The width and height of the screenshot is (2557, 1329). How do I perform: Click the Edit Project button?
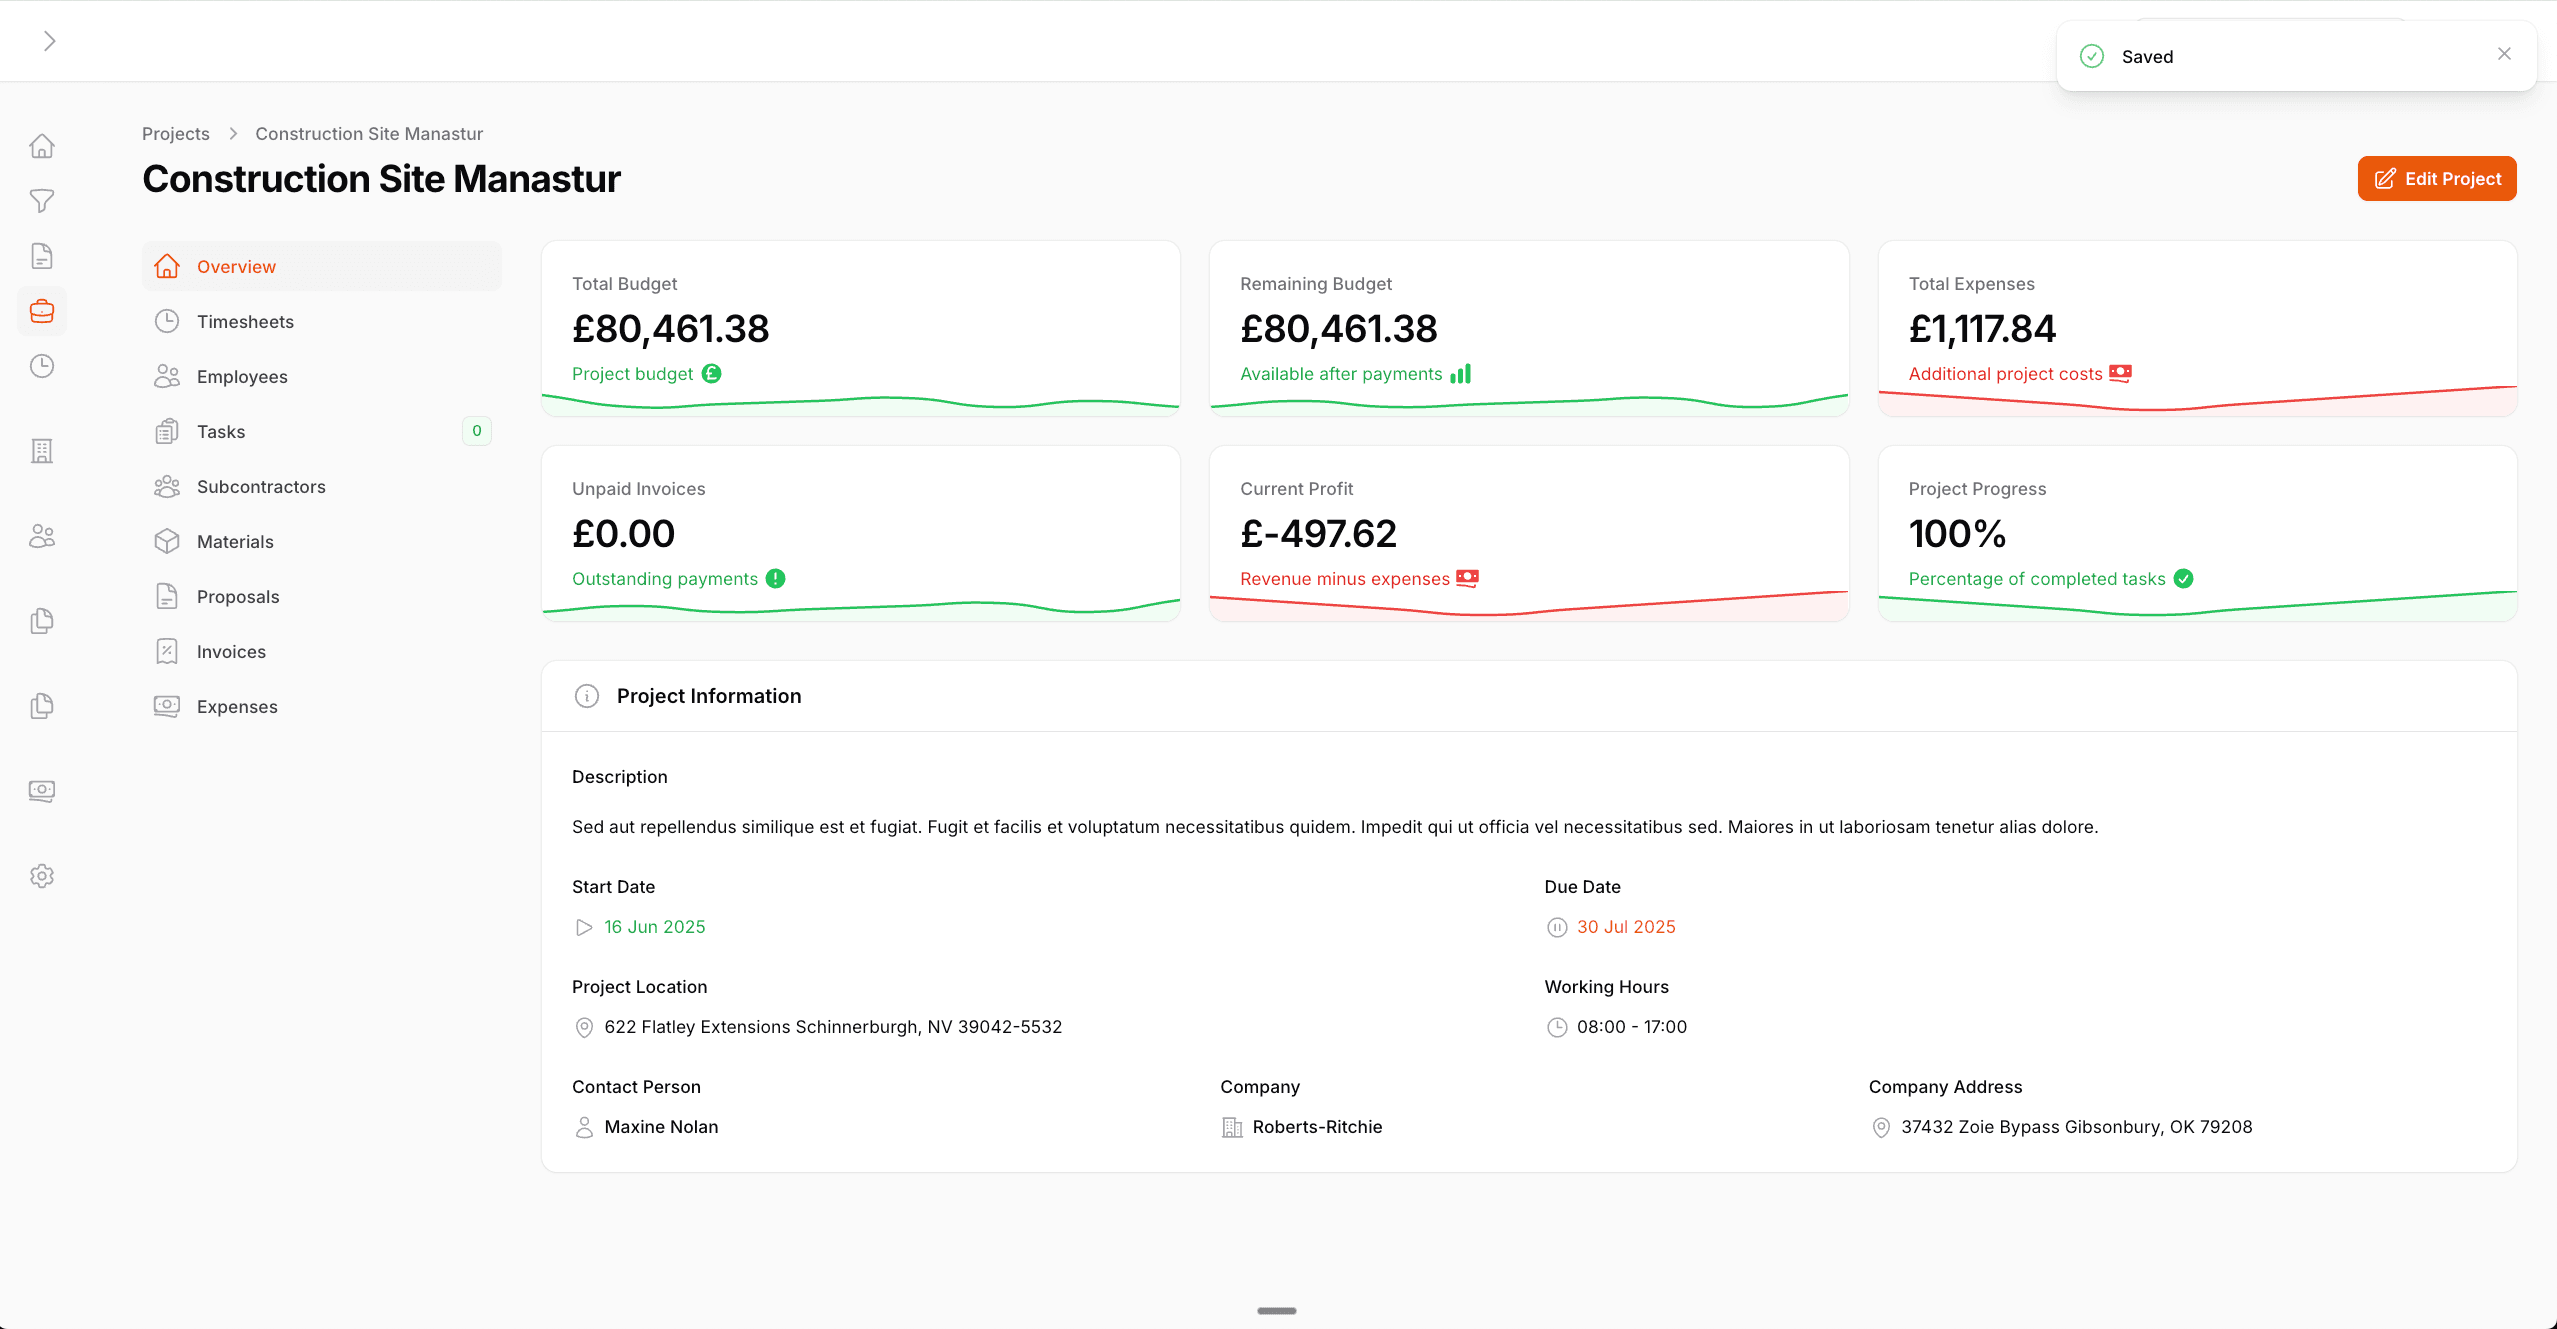(2436, 179)
